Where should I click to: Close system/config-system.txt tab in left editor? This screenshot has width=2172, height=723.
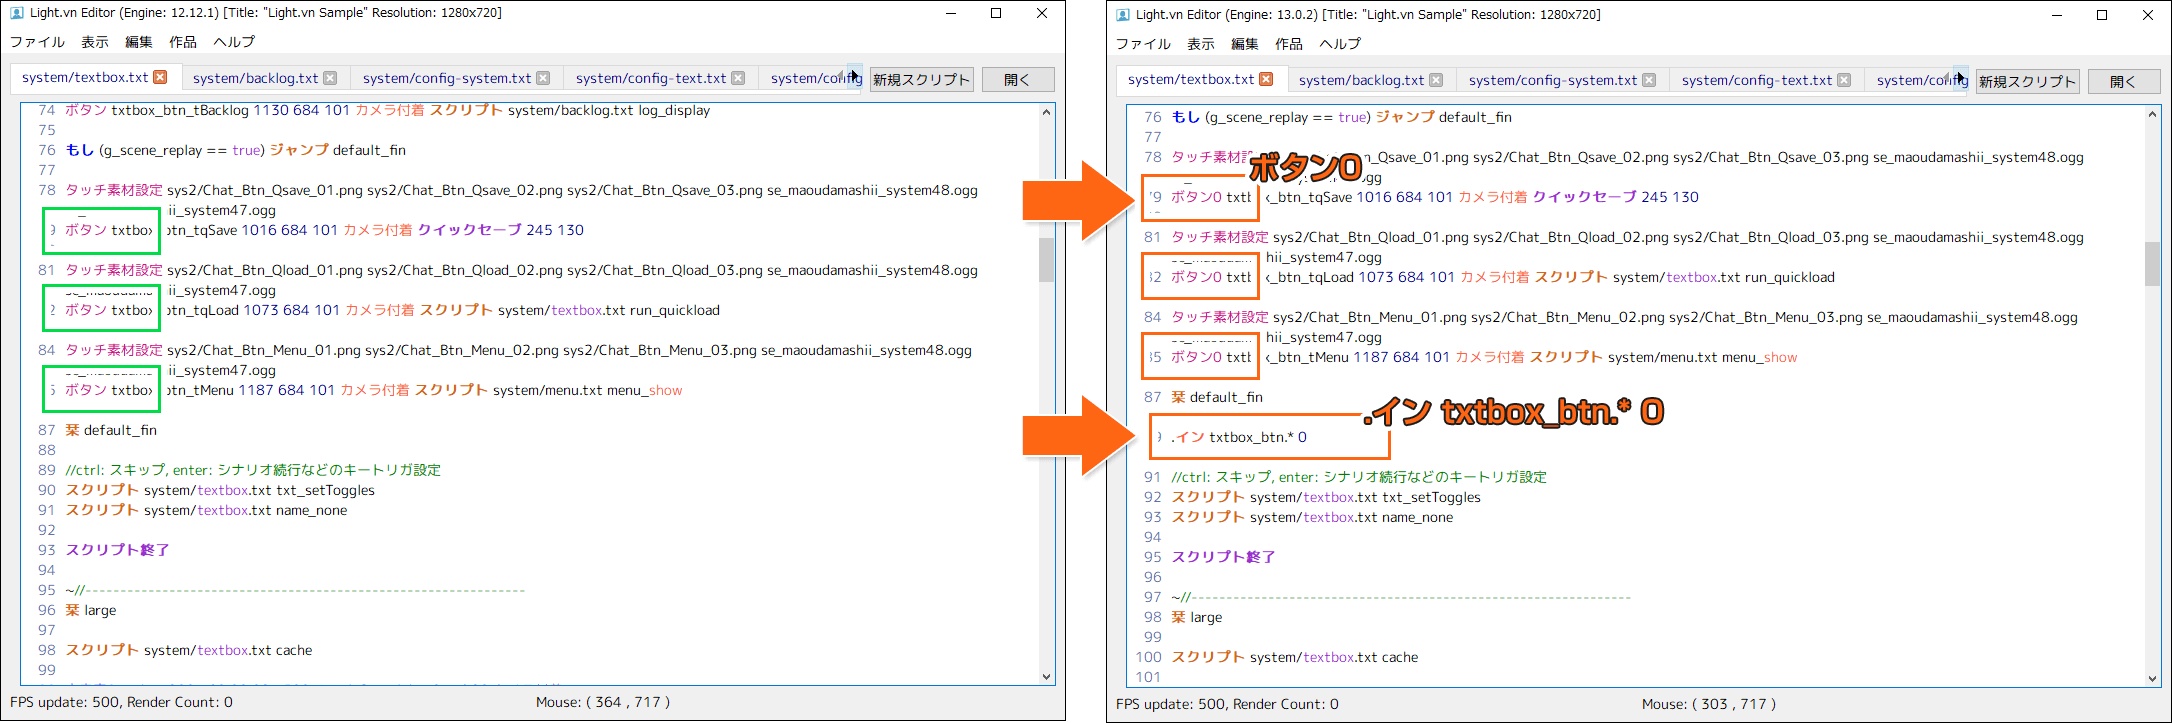543,78
